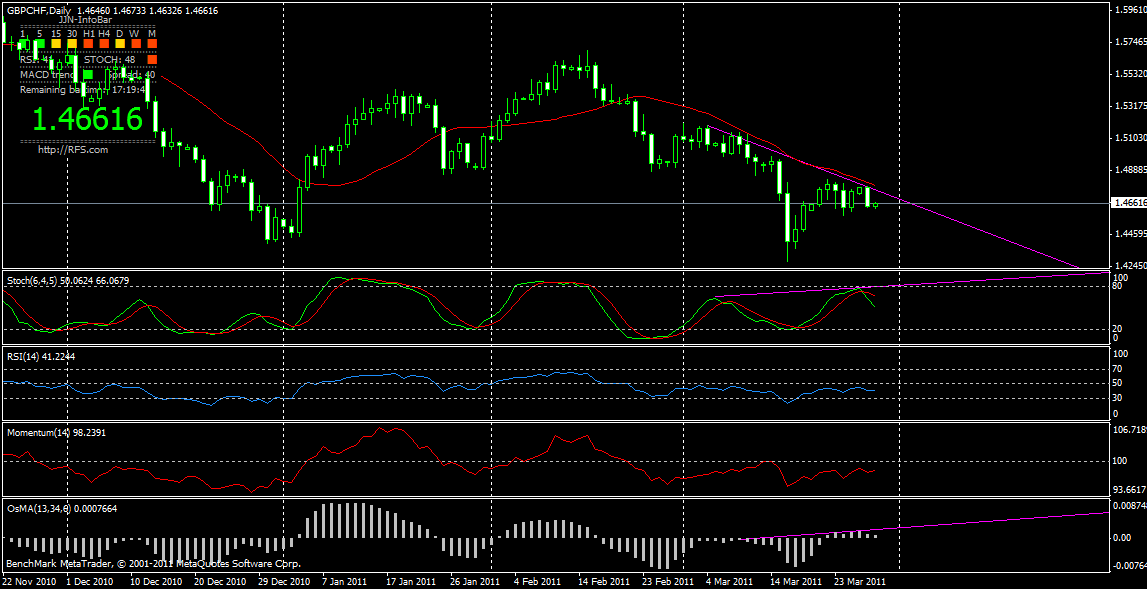Select the magenta trendline on the price chart
1147x589 pixels.
(892, 197)
